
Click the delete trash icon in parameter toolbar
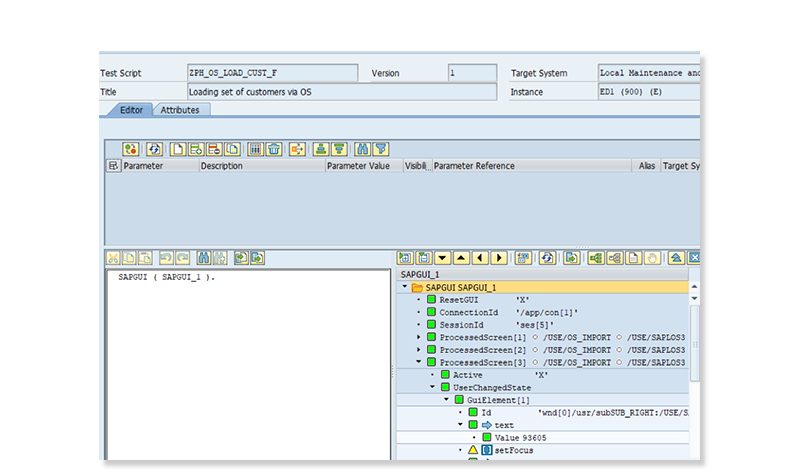(273, 149)
